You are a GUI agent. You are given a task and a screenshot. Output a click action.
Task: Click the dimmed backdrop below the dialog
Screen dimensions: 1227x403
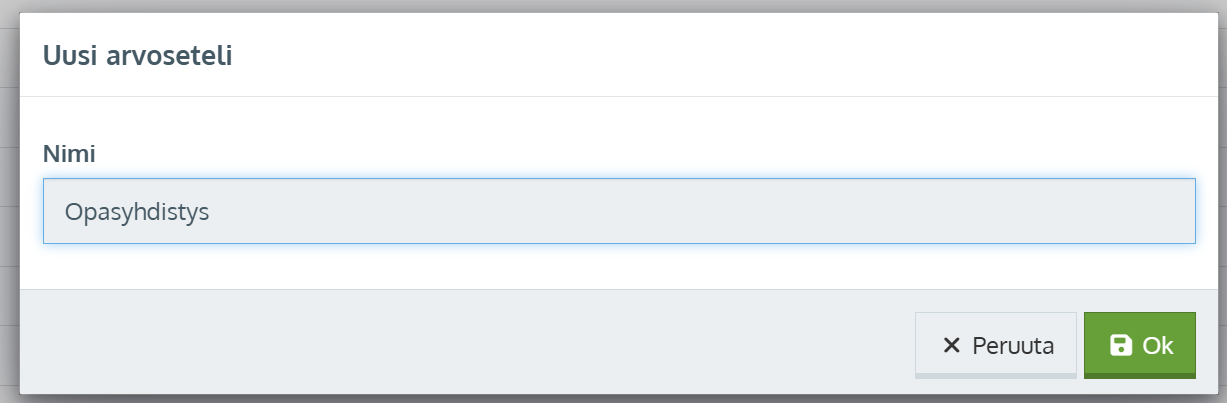(600, 398)
